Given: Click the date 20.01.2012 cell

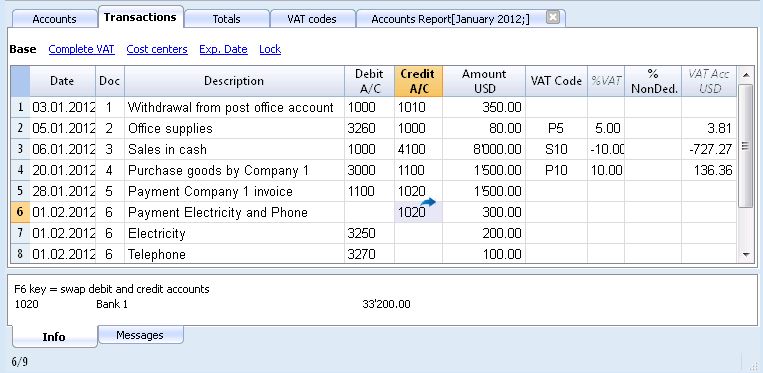Looking at the screenshot, I should 62,170.
